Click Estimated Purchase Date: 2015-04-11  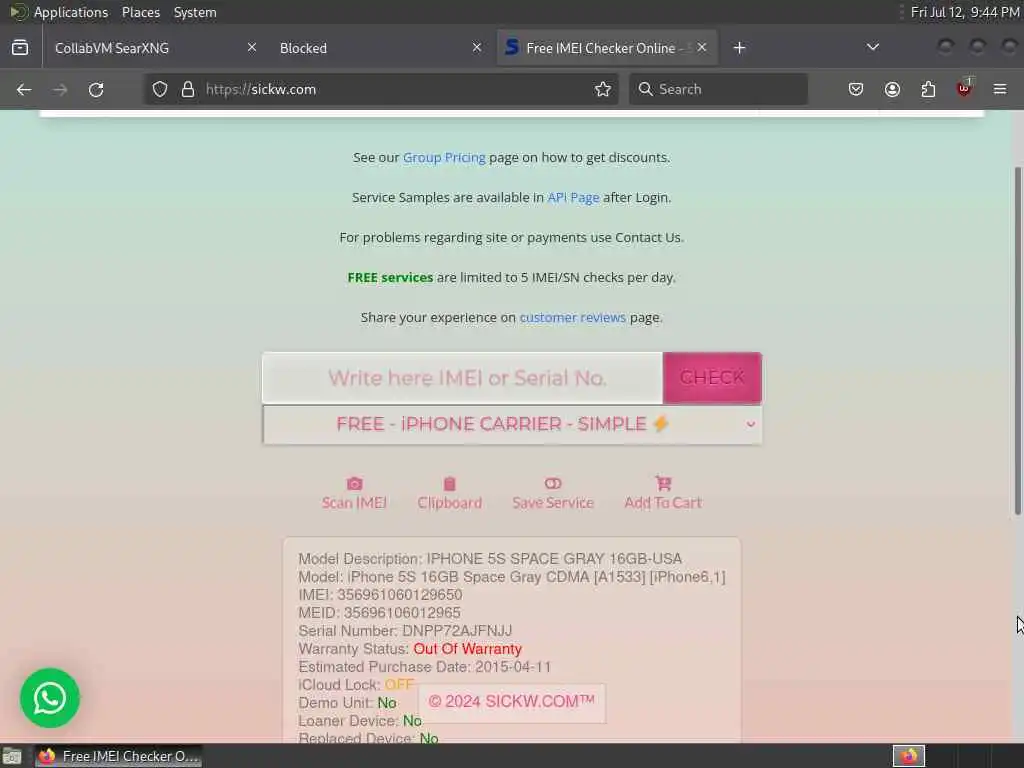pyautogui.click(x=424, y=667)
